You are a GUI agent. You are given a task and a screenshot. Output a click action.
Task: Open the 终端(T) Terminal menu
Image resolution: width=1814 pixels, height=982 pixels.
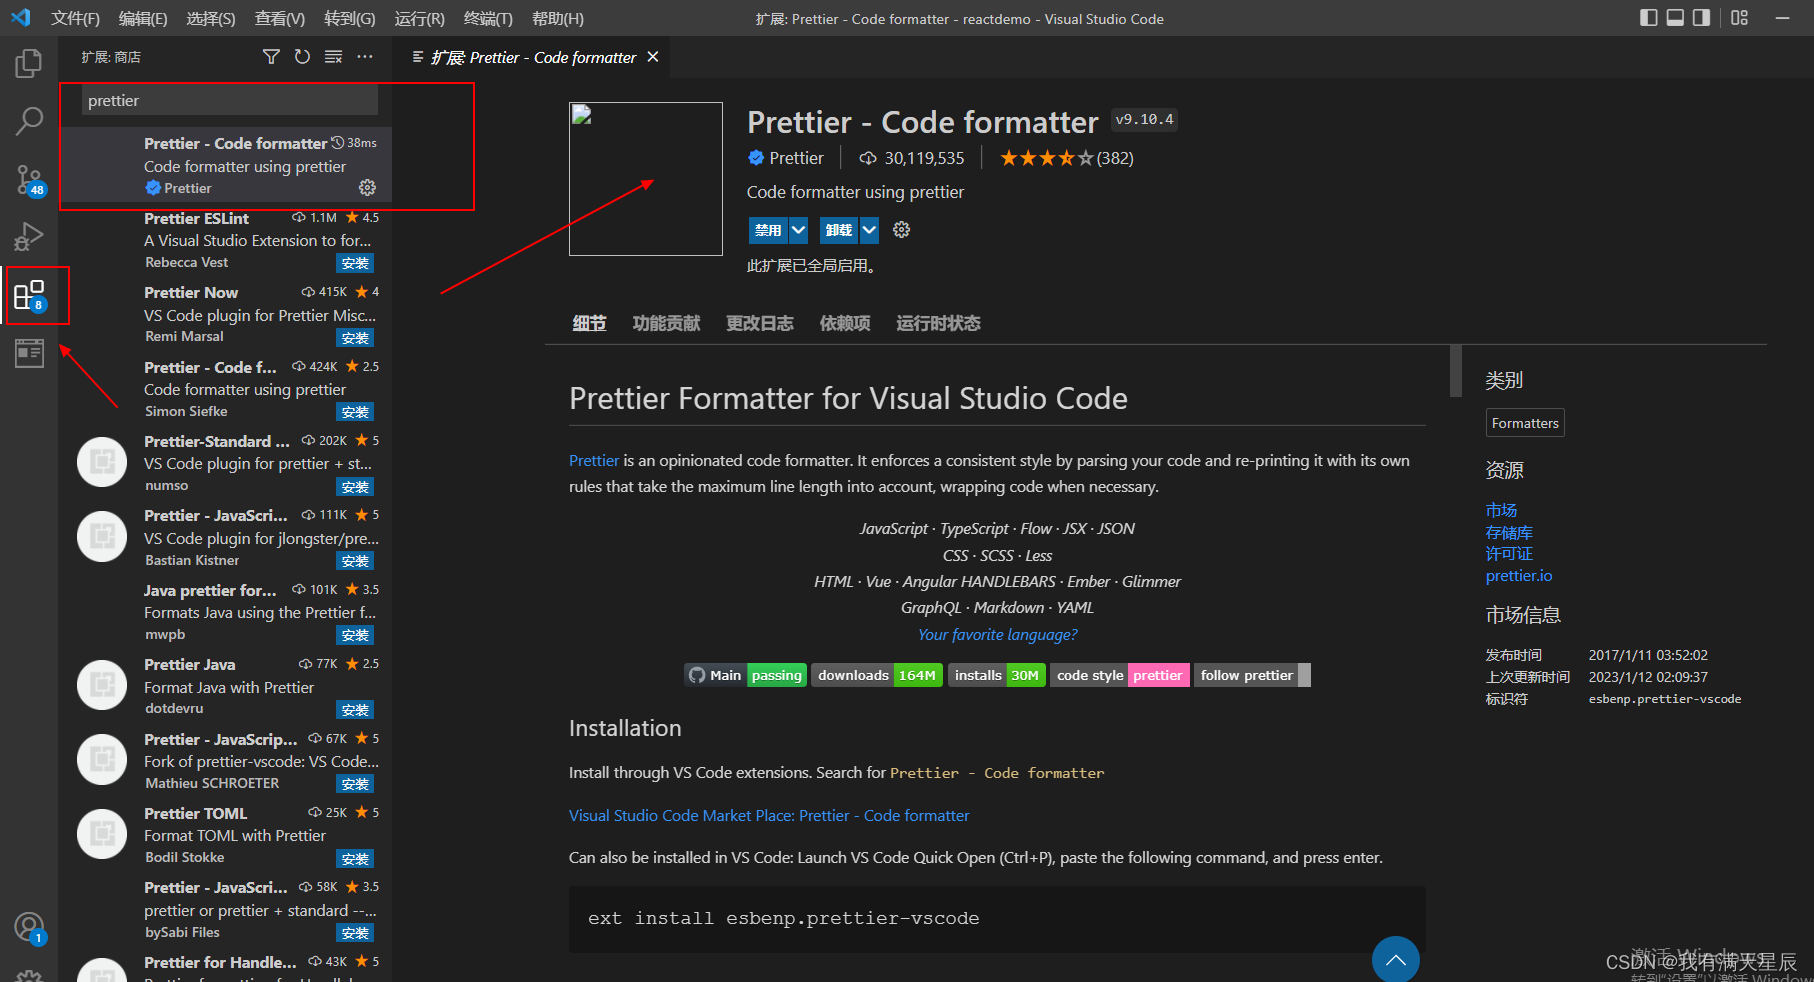tap(488, 18)
